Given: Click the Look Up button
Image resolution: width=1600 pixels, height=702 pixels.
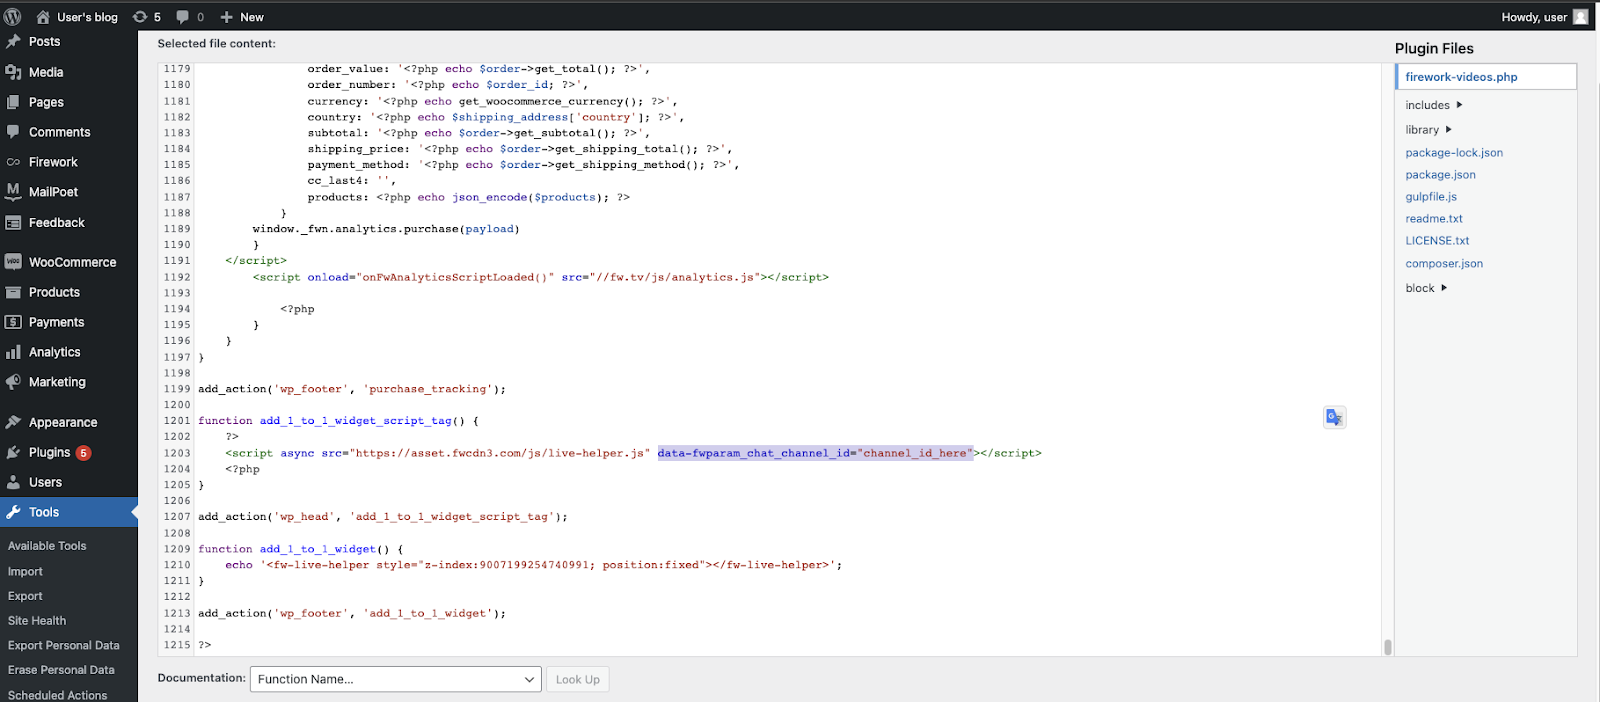Looking at the screenshot, I should tap(578, 679).
